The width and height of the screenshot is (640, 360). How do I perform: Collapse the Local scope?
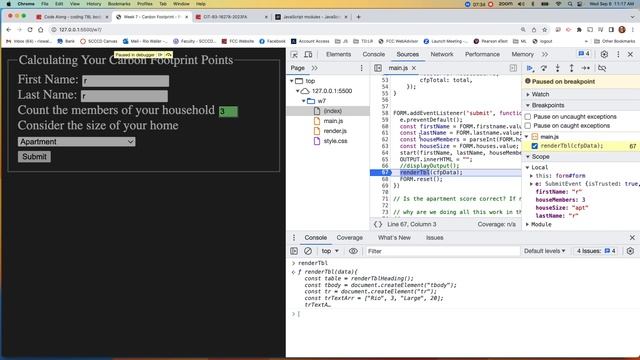click(537, 167)
